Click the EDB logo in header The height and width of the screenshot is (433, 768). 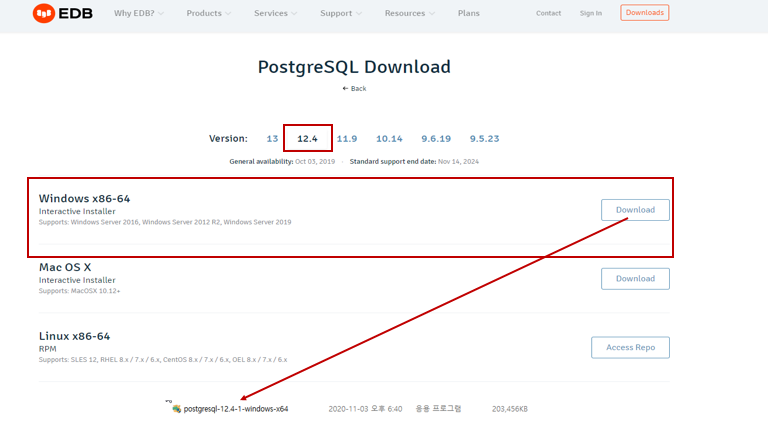pos(62,13)
